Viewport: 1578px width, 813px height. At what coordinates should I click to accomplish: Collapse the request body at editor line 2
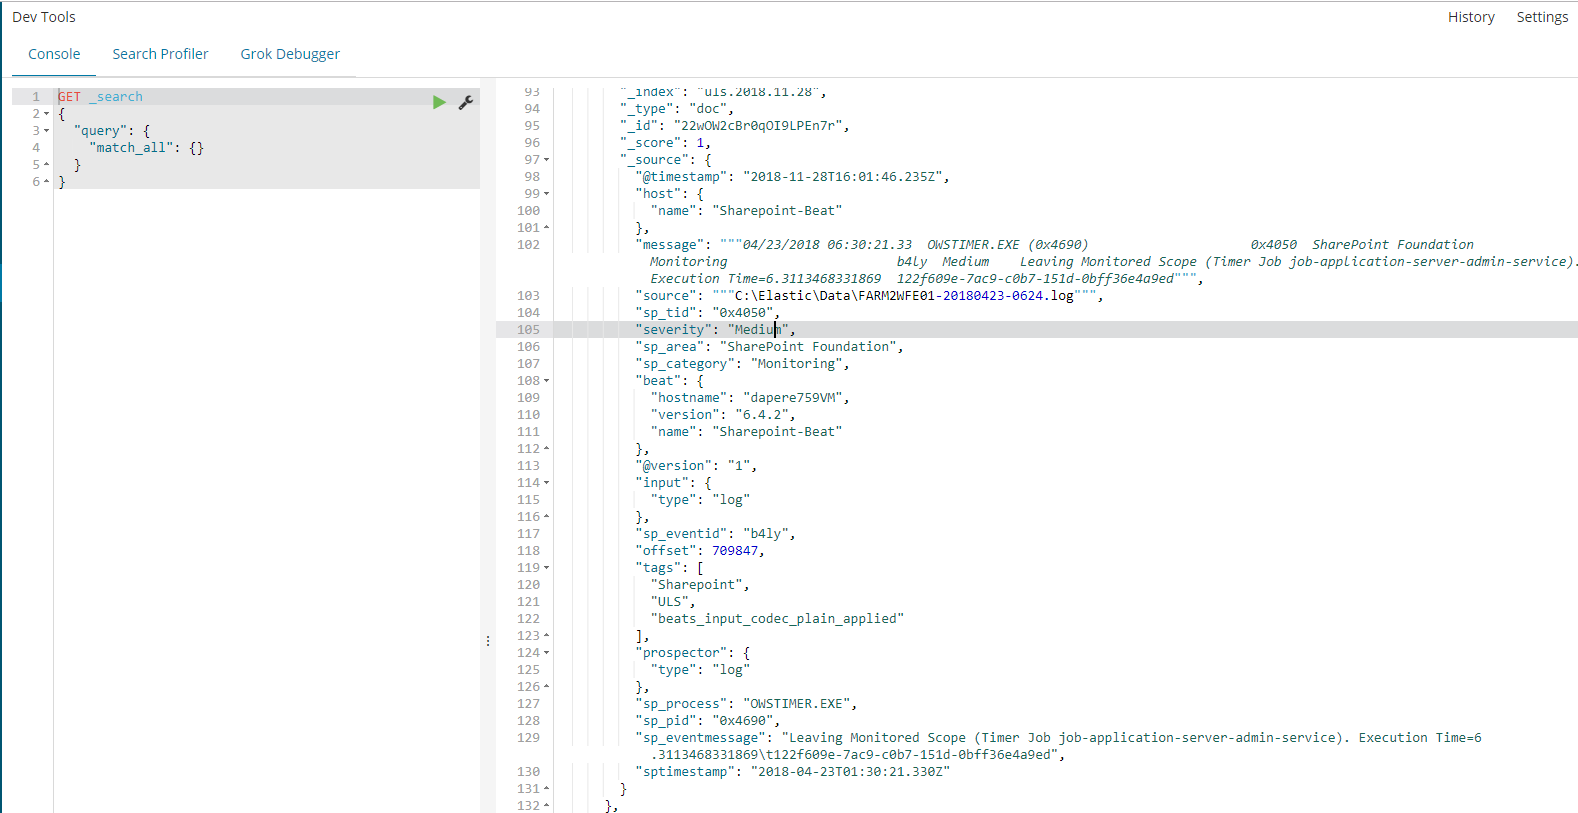(46, 114)
